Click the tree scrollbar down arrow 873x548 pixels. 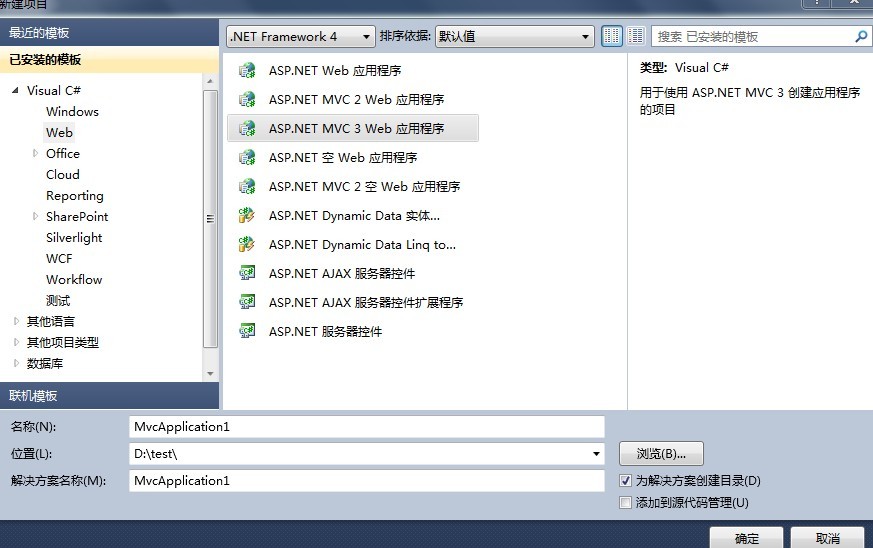(x=210, y=374)
